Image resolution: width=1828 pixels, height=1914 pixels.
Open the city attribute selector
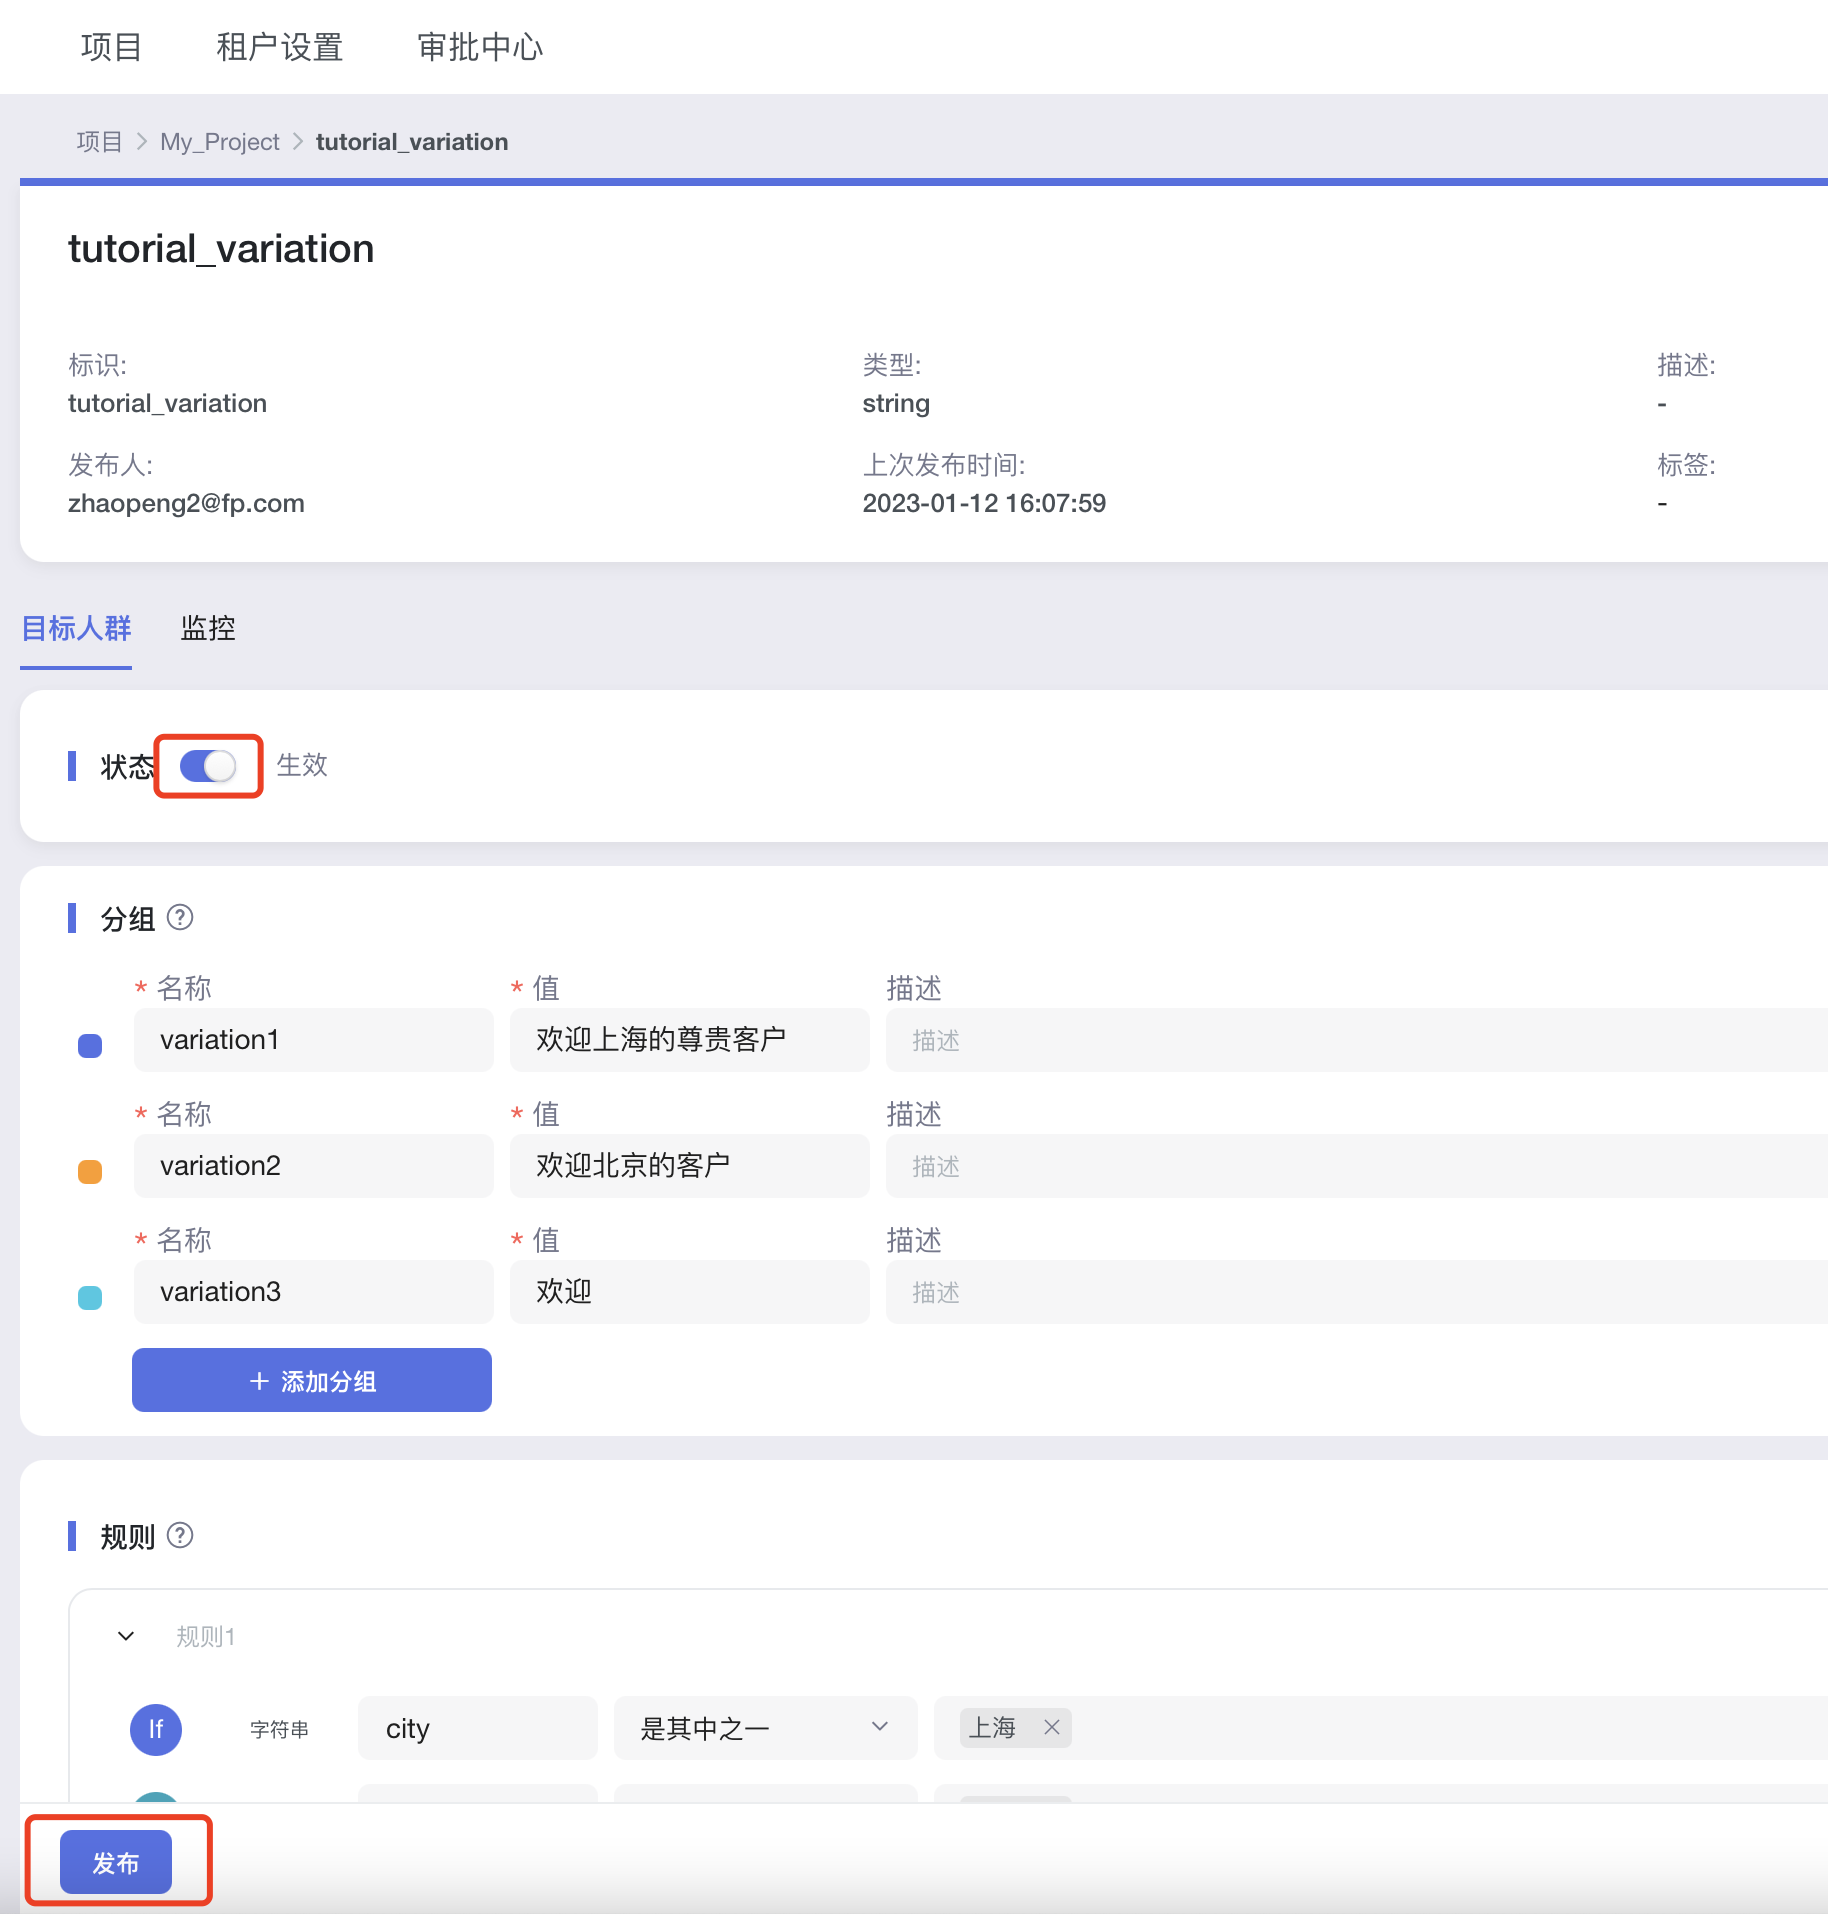tap(477, 1727)
